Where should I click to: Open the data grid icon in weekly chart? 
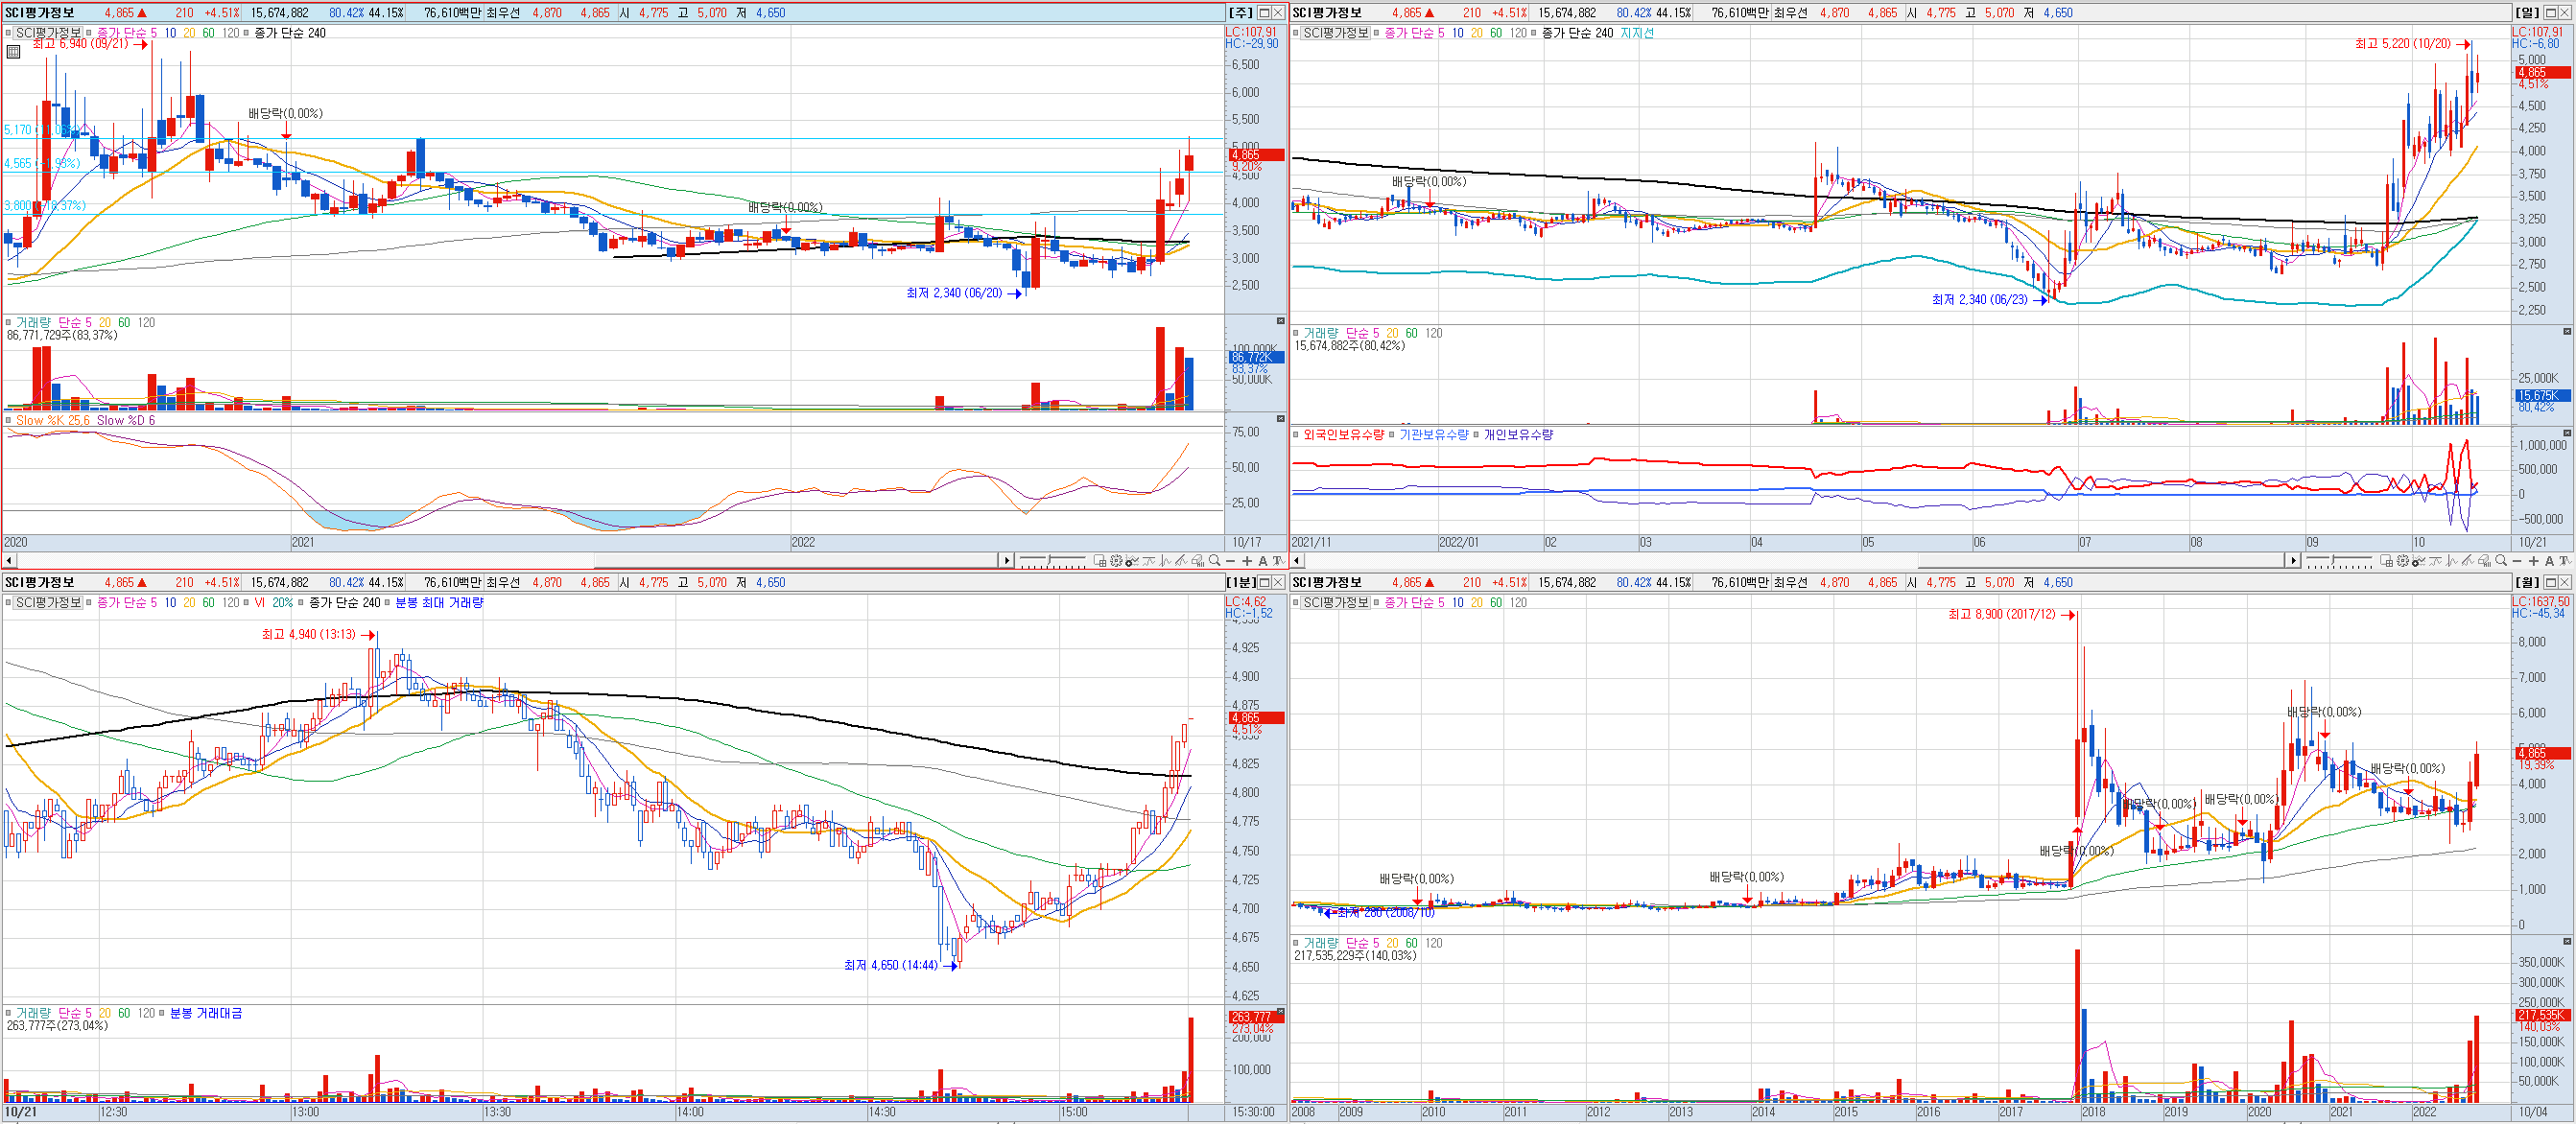[x=13, y=52]
